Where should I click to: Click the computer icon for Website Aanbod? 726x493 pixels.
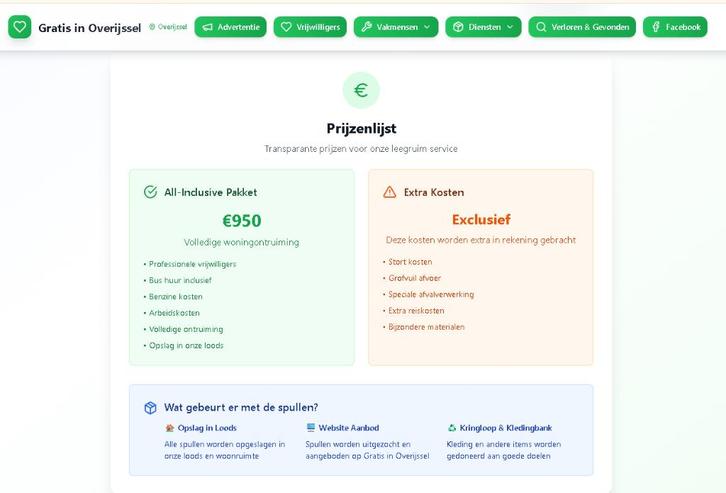(311, 428)
